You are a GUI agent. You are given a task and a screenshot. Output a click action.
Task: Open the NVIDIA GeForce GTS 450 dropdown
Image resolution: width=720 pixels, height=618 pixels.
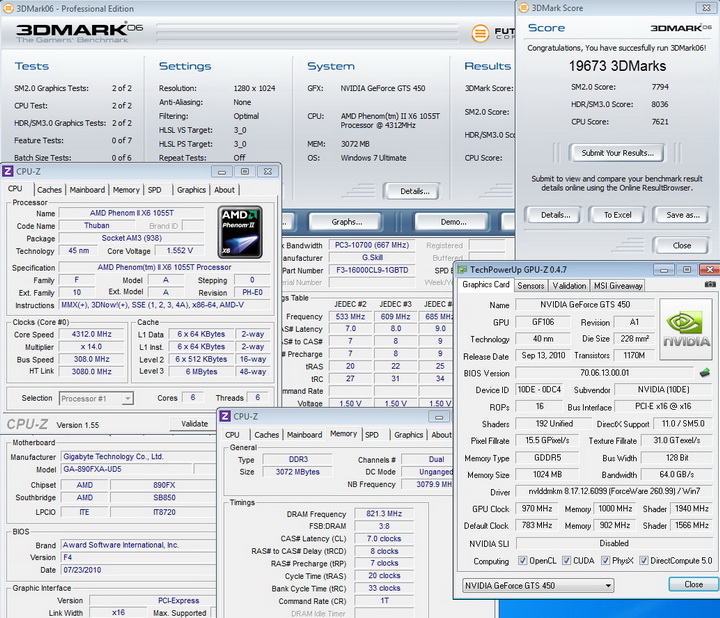pos(538,585)
